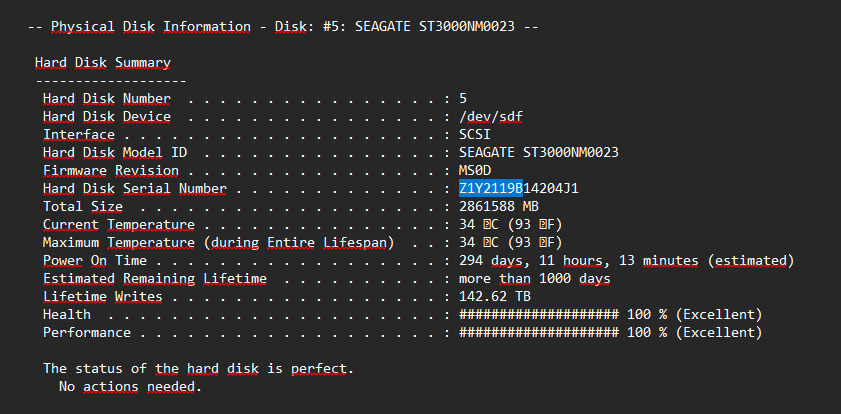Click the Estimated Remaining Lifetime label
This screenshot has width=841, height=414.
(x=155, y=279)
